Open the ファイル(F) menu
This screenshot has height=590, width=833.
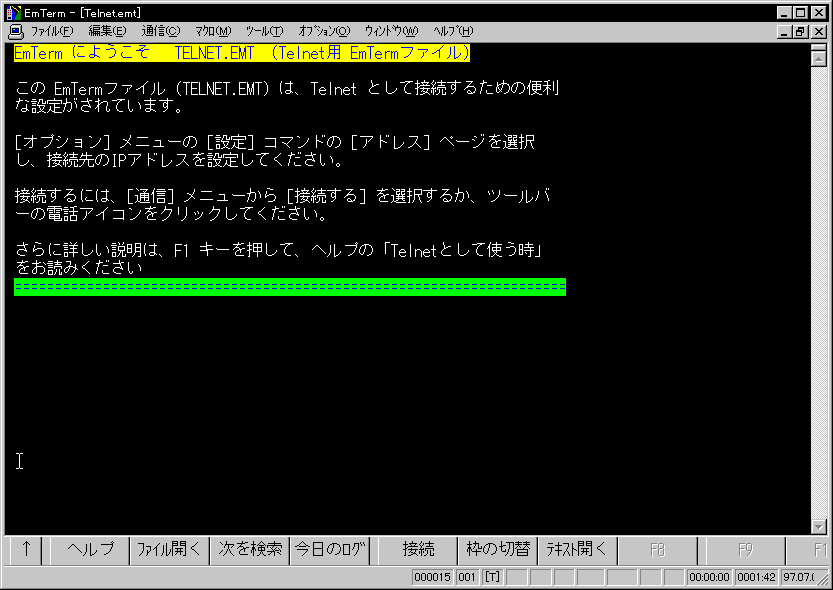(x=52, y=31)
